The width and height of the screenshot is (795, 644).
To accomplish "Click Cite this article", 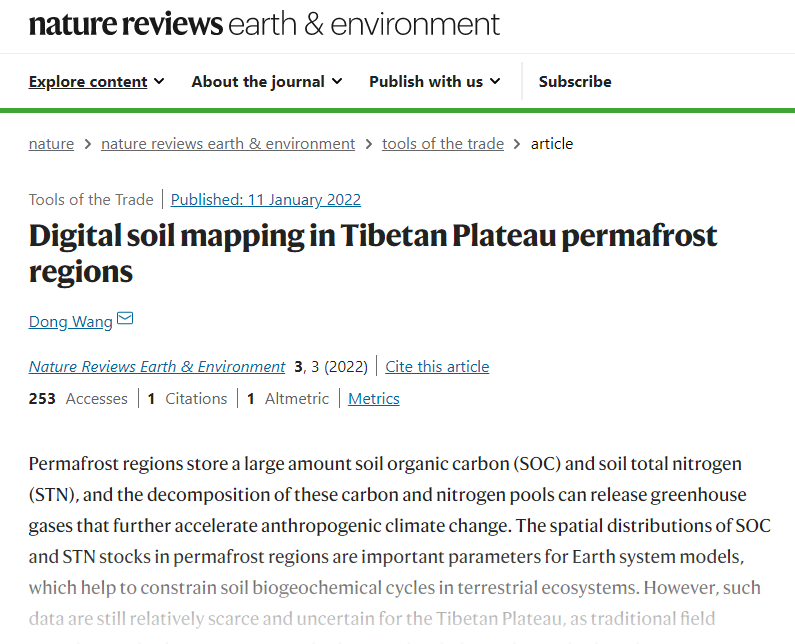I will tap(437, 367).
